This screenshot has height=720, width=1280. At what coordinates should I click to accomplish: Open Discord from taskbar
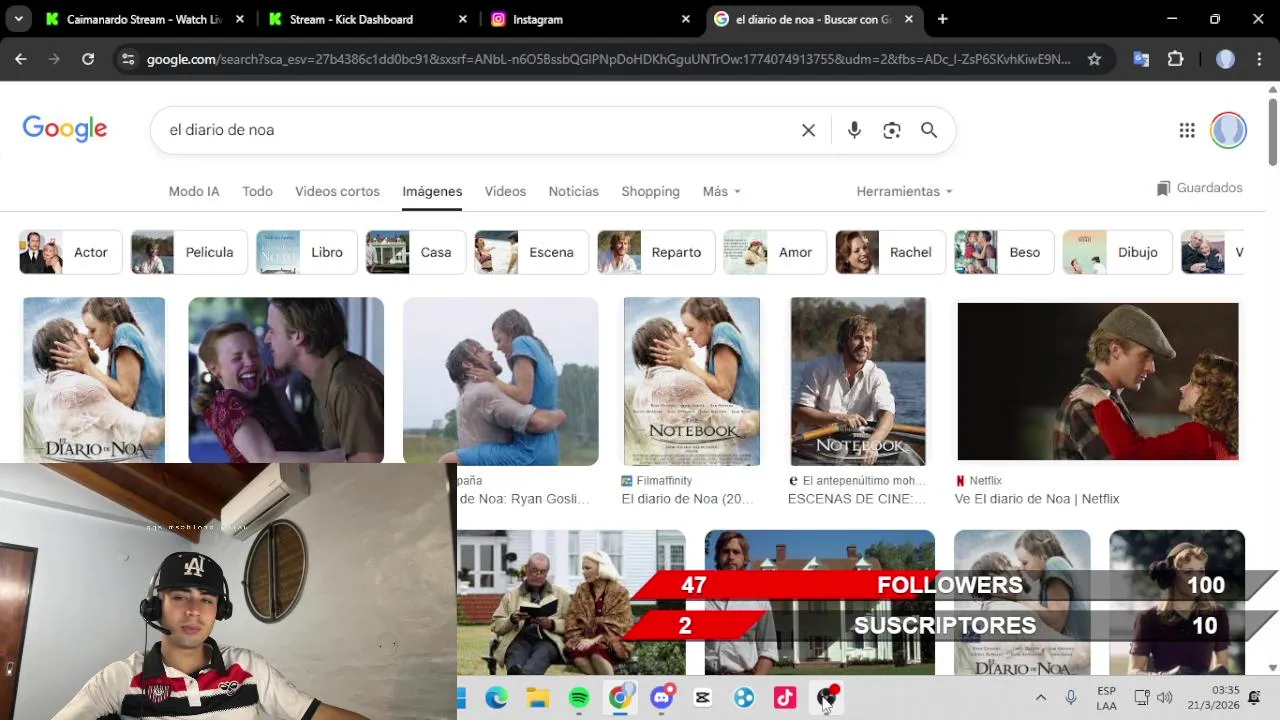[661, 698]
